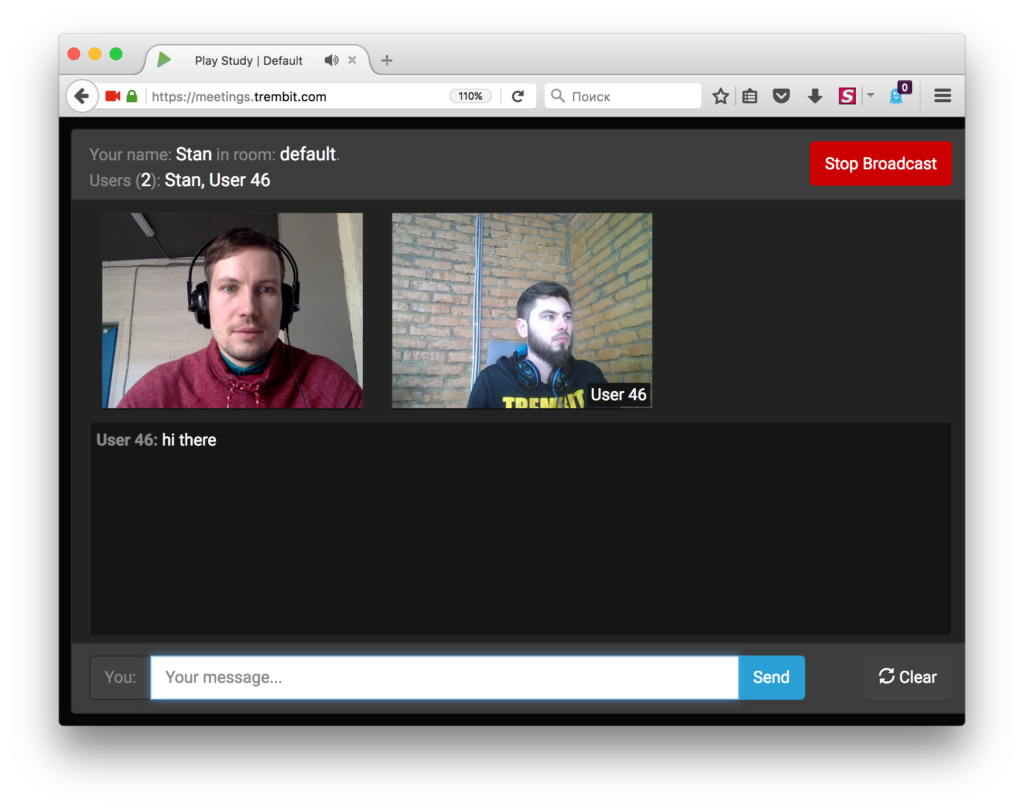Click the User 46 label on video

[x=618, y=395]
